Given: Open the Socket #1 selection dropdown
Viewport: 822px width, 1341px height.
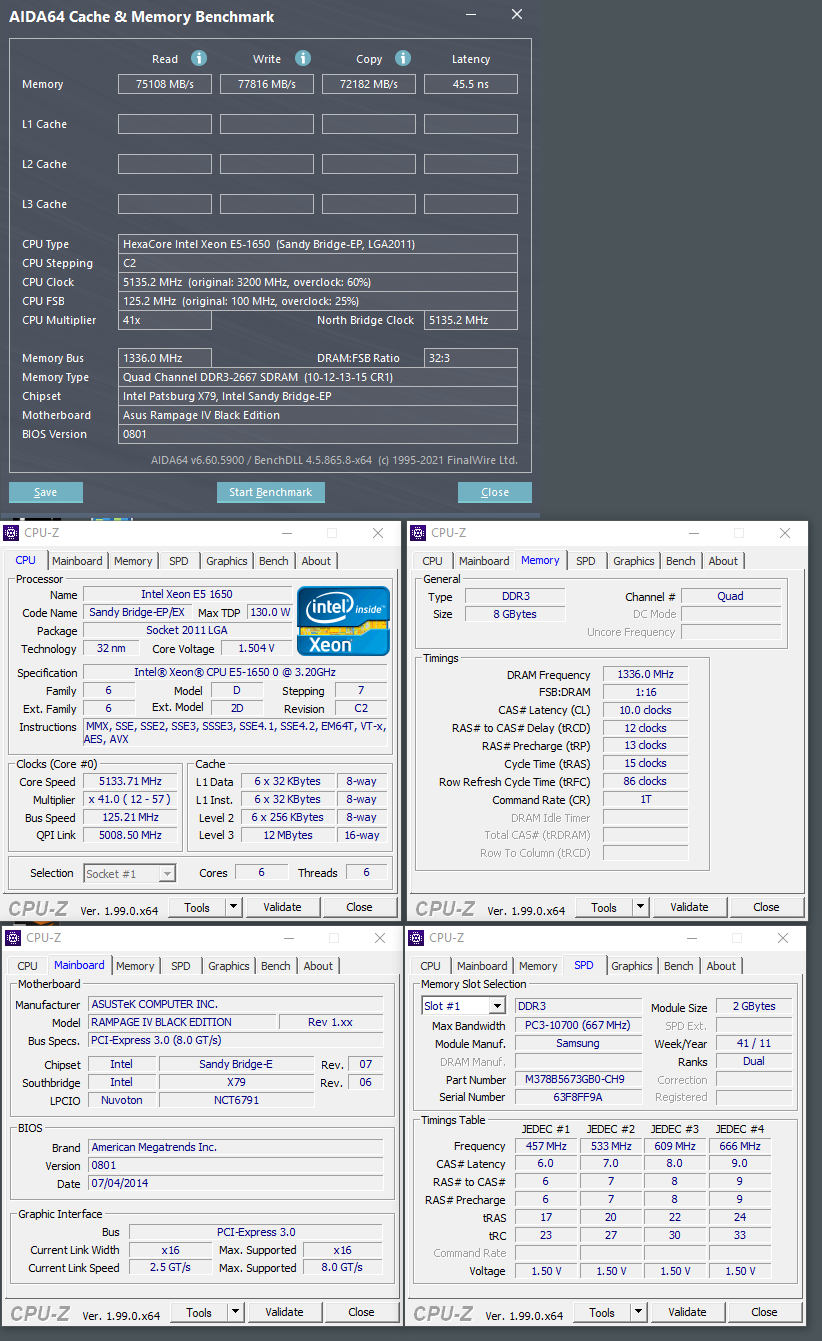Looking at the screenshot, I should (x=167, y=874).
